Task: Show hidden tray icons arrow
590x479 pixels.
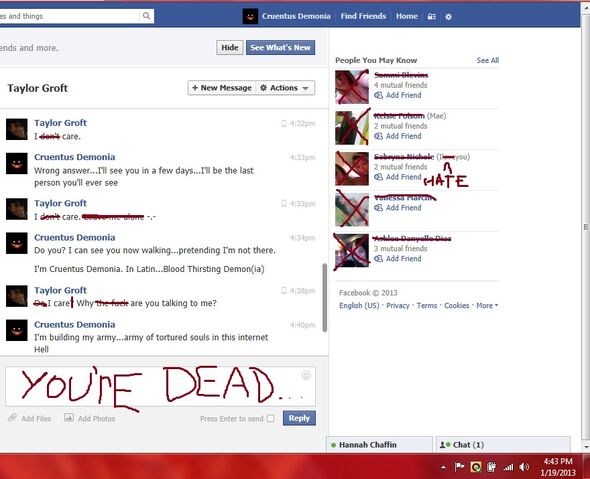Action: [444, 467]
